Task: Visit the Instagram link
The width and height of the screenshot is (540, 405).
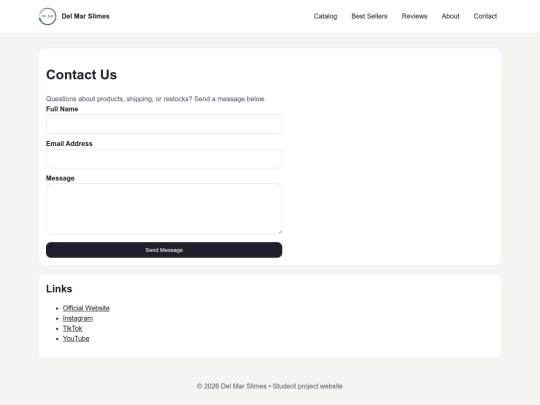Action: 78,318
